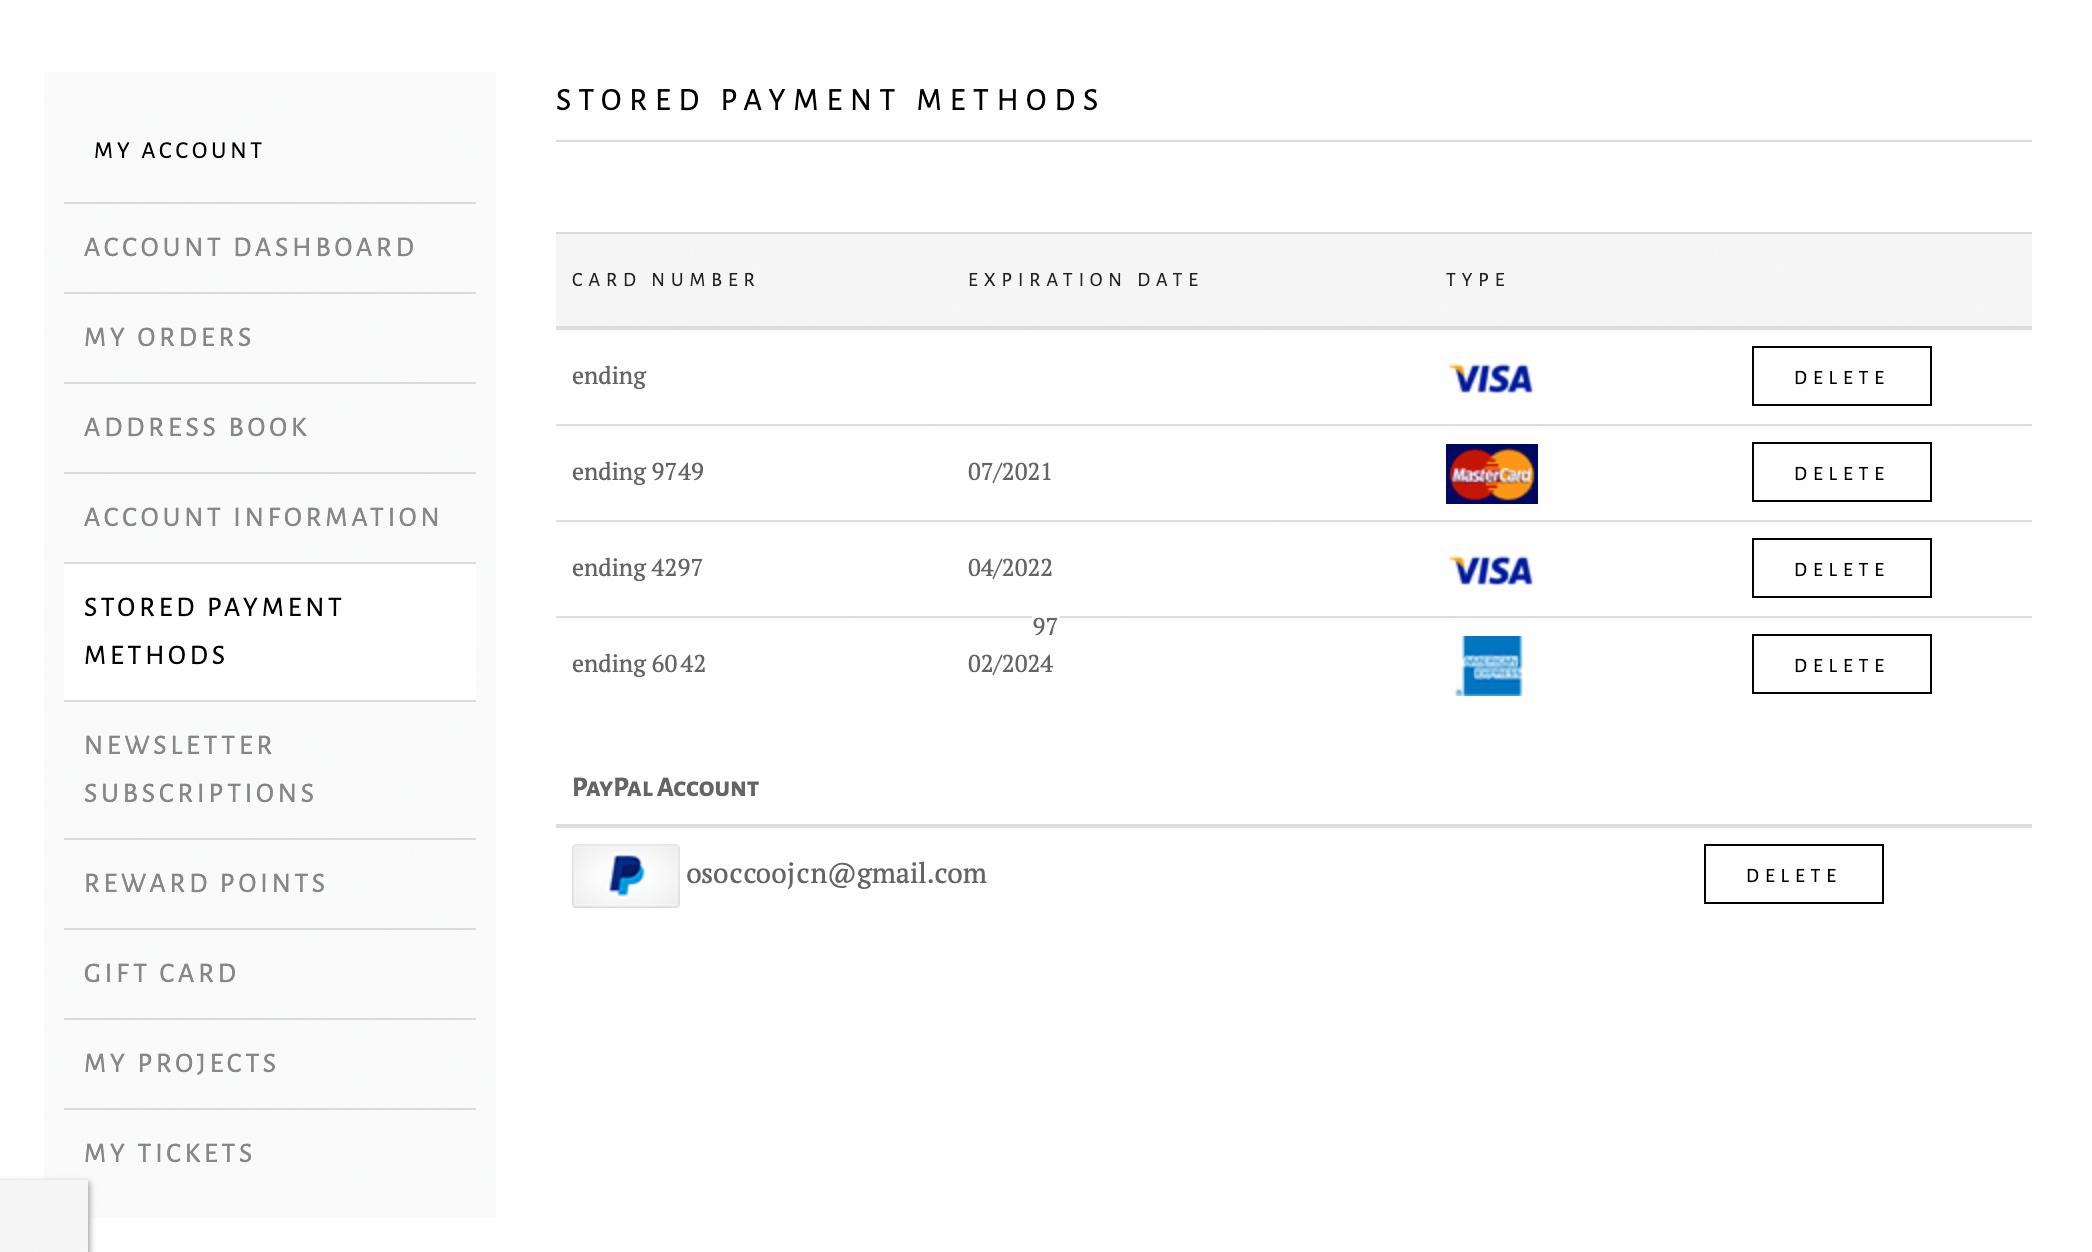Screen dimensions: 2092x1252
Task: Click the PayPal logo icon
Action: [x=626, y=875]
